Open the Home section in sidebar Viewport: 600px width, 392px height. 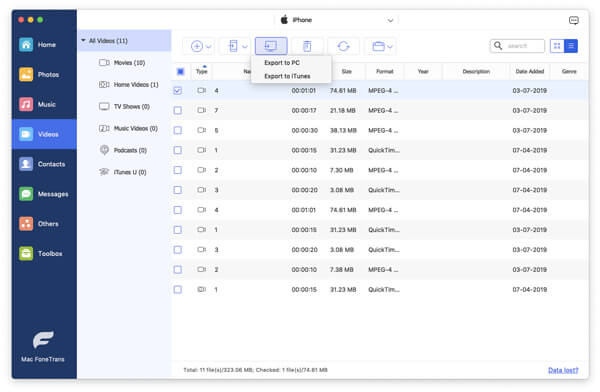point(44,45)
